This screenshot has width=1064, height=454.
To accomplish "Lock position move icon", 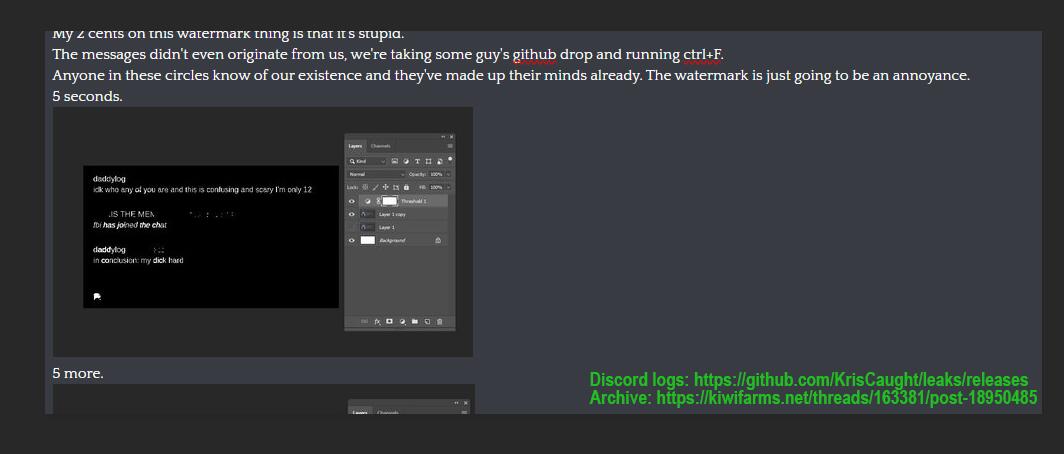I will (385, 187).
